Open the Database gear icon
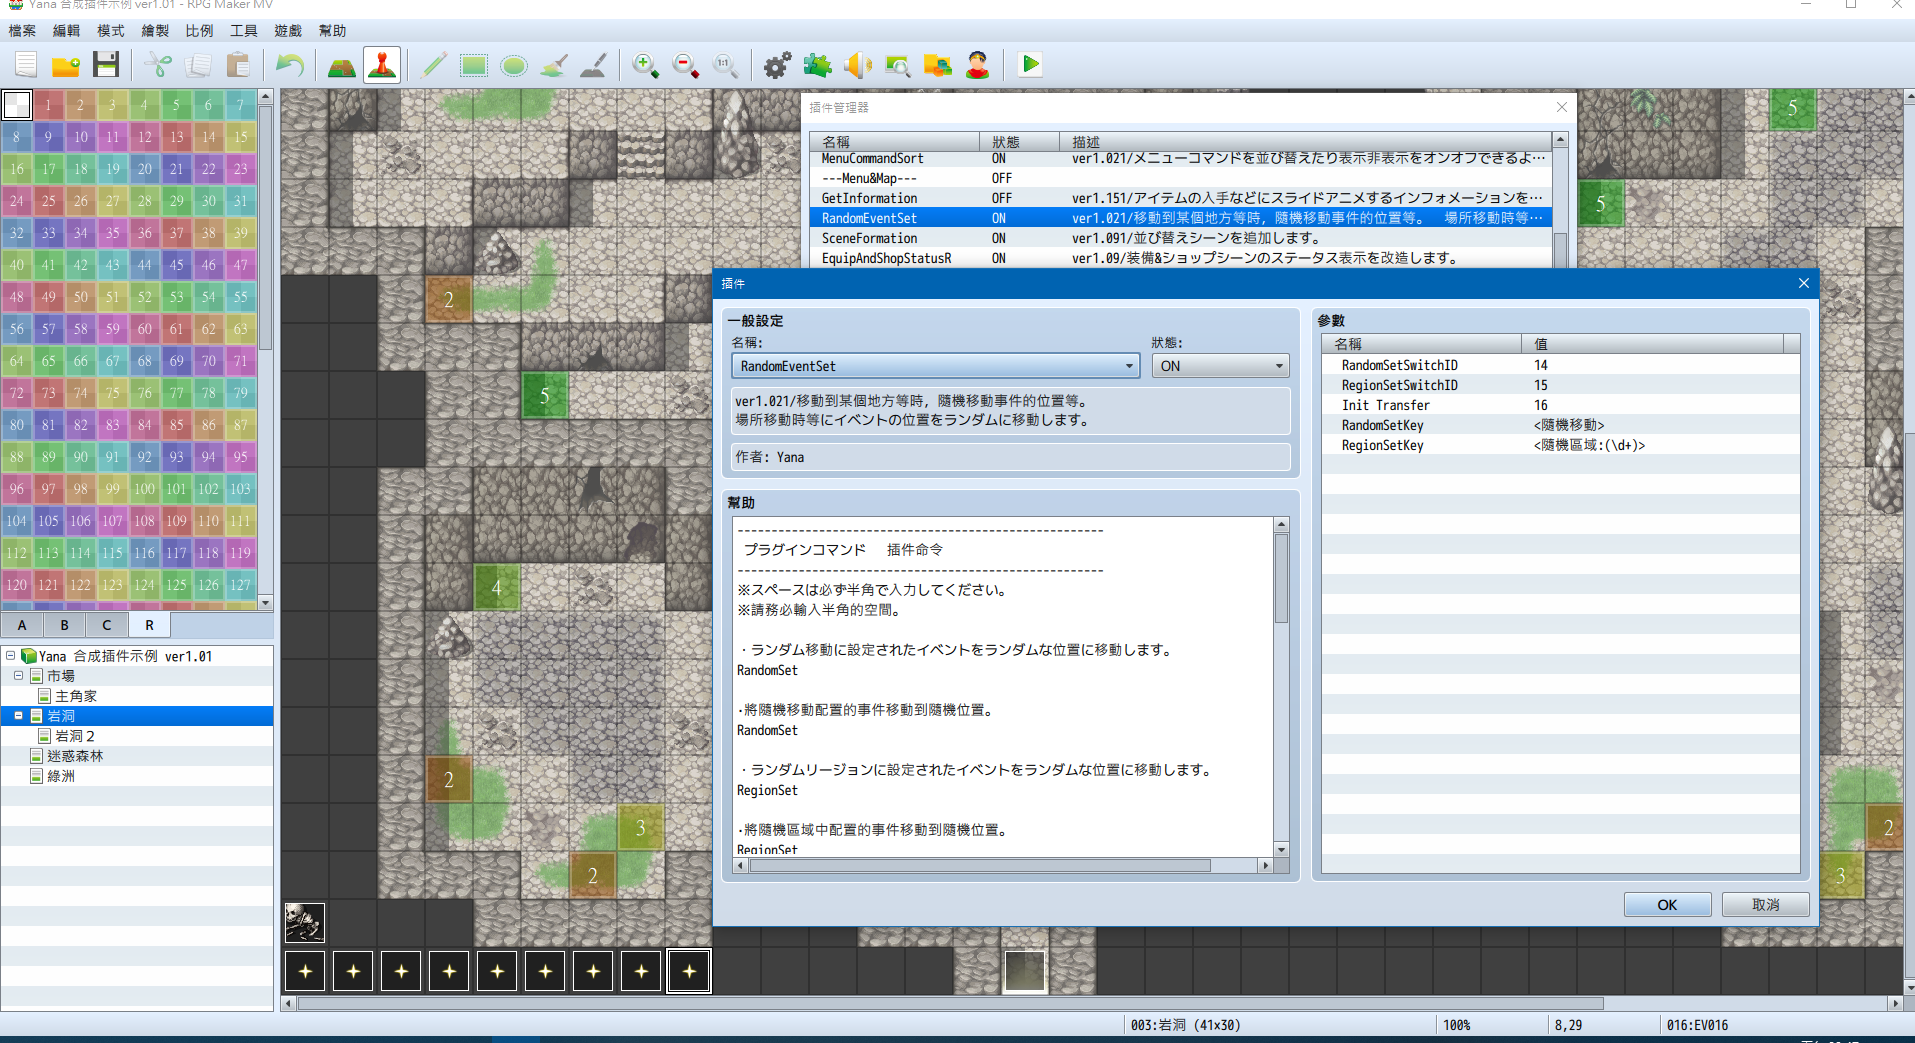 point(777,65)
